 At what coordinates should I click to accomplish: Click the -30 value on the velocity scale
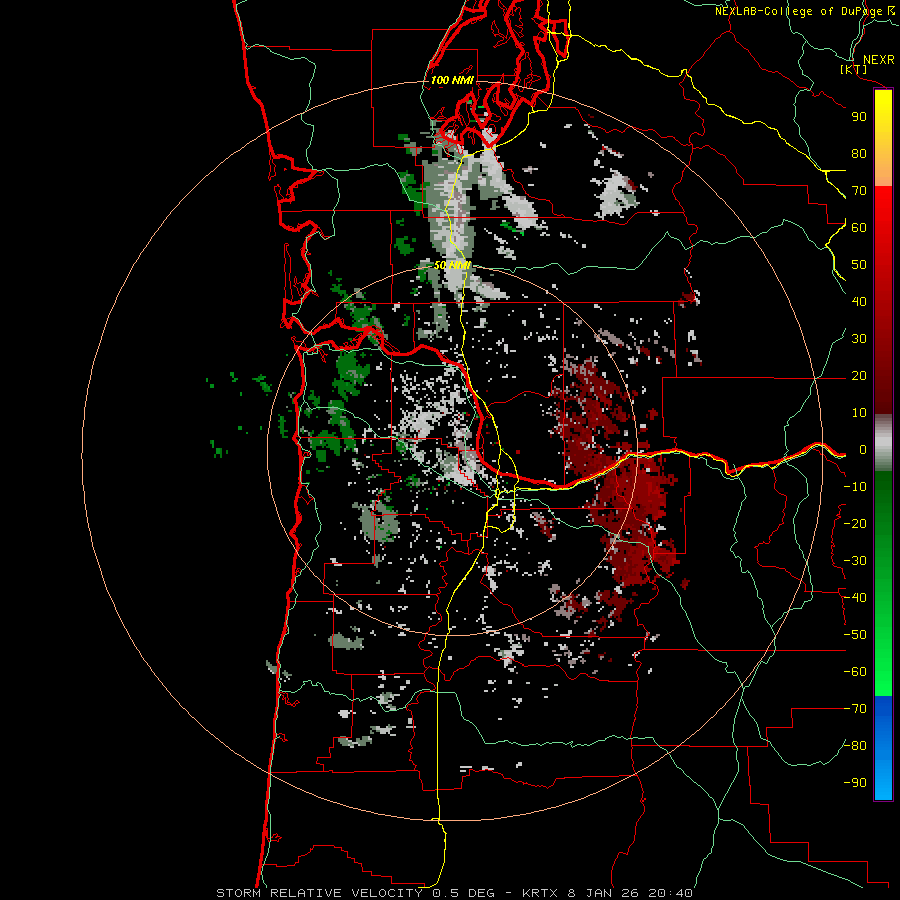[x=855, y=561]
